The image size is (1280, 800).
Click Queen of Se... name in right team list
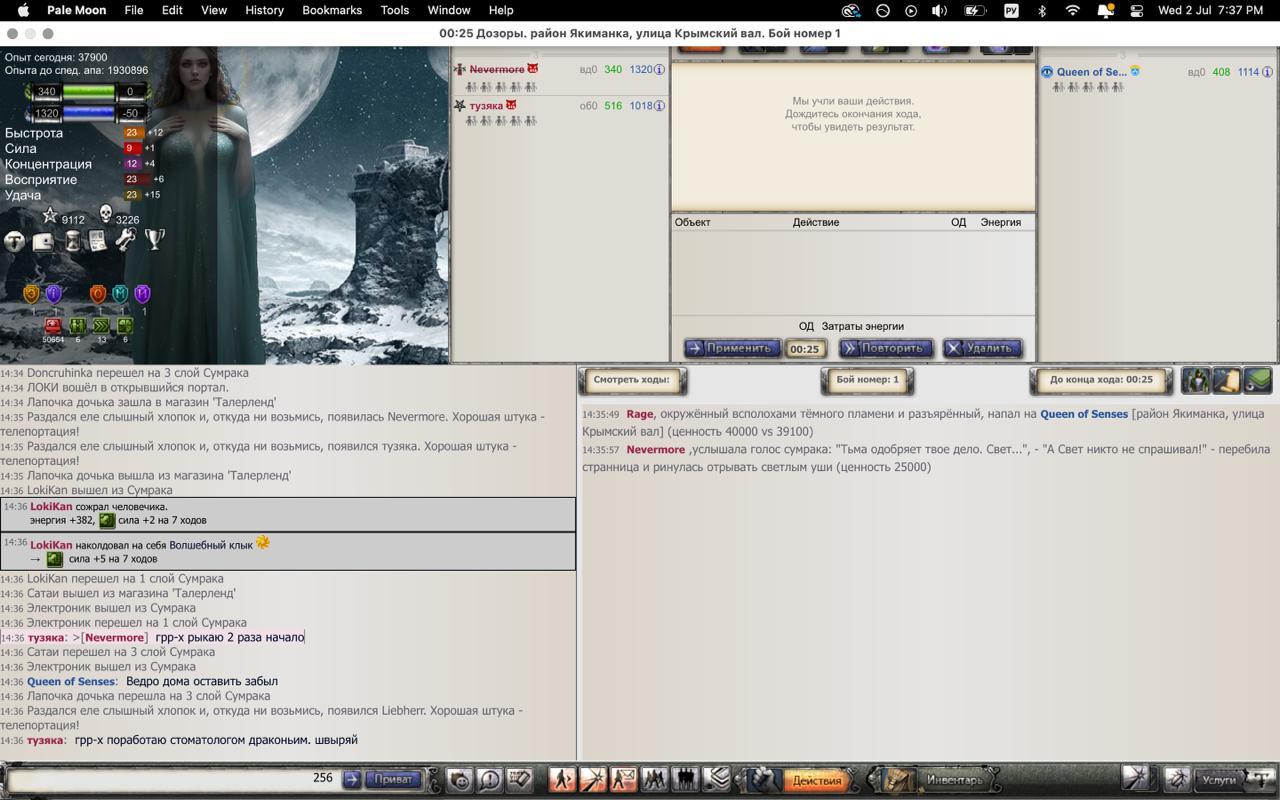(1091, 72)
